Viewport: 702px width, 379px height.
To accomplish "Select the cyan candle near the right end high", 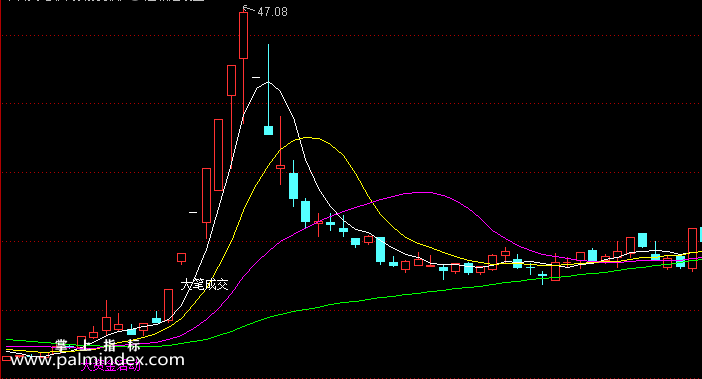I will pyautogui.click(x=642, y=240).
